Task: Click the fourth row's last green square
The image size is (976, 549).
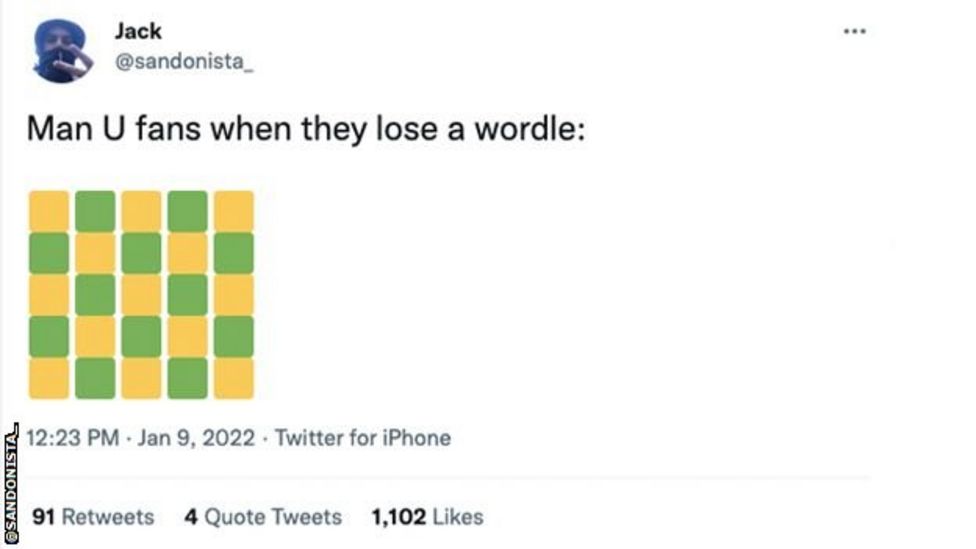Action: pyautogui.click(x=234, y=337)
